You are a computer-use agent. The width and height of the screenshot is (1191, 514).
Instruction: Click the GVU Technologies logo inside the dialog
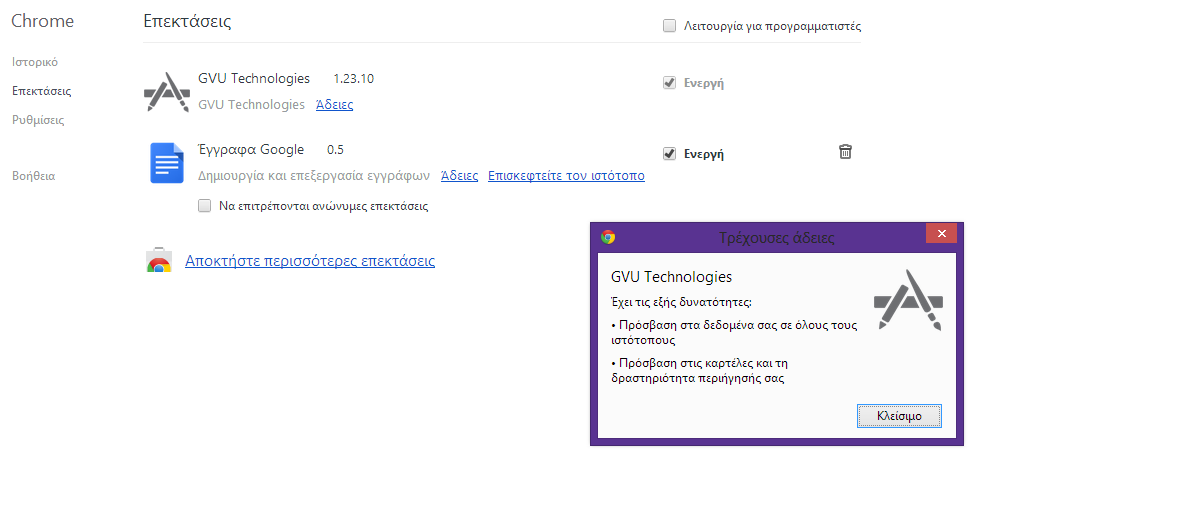(908, 298)
